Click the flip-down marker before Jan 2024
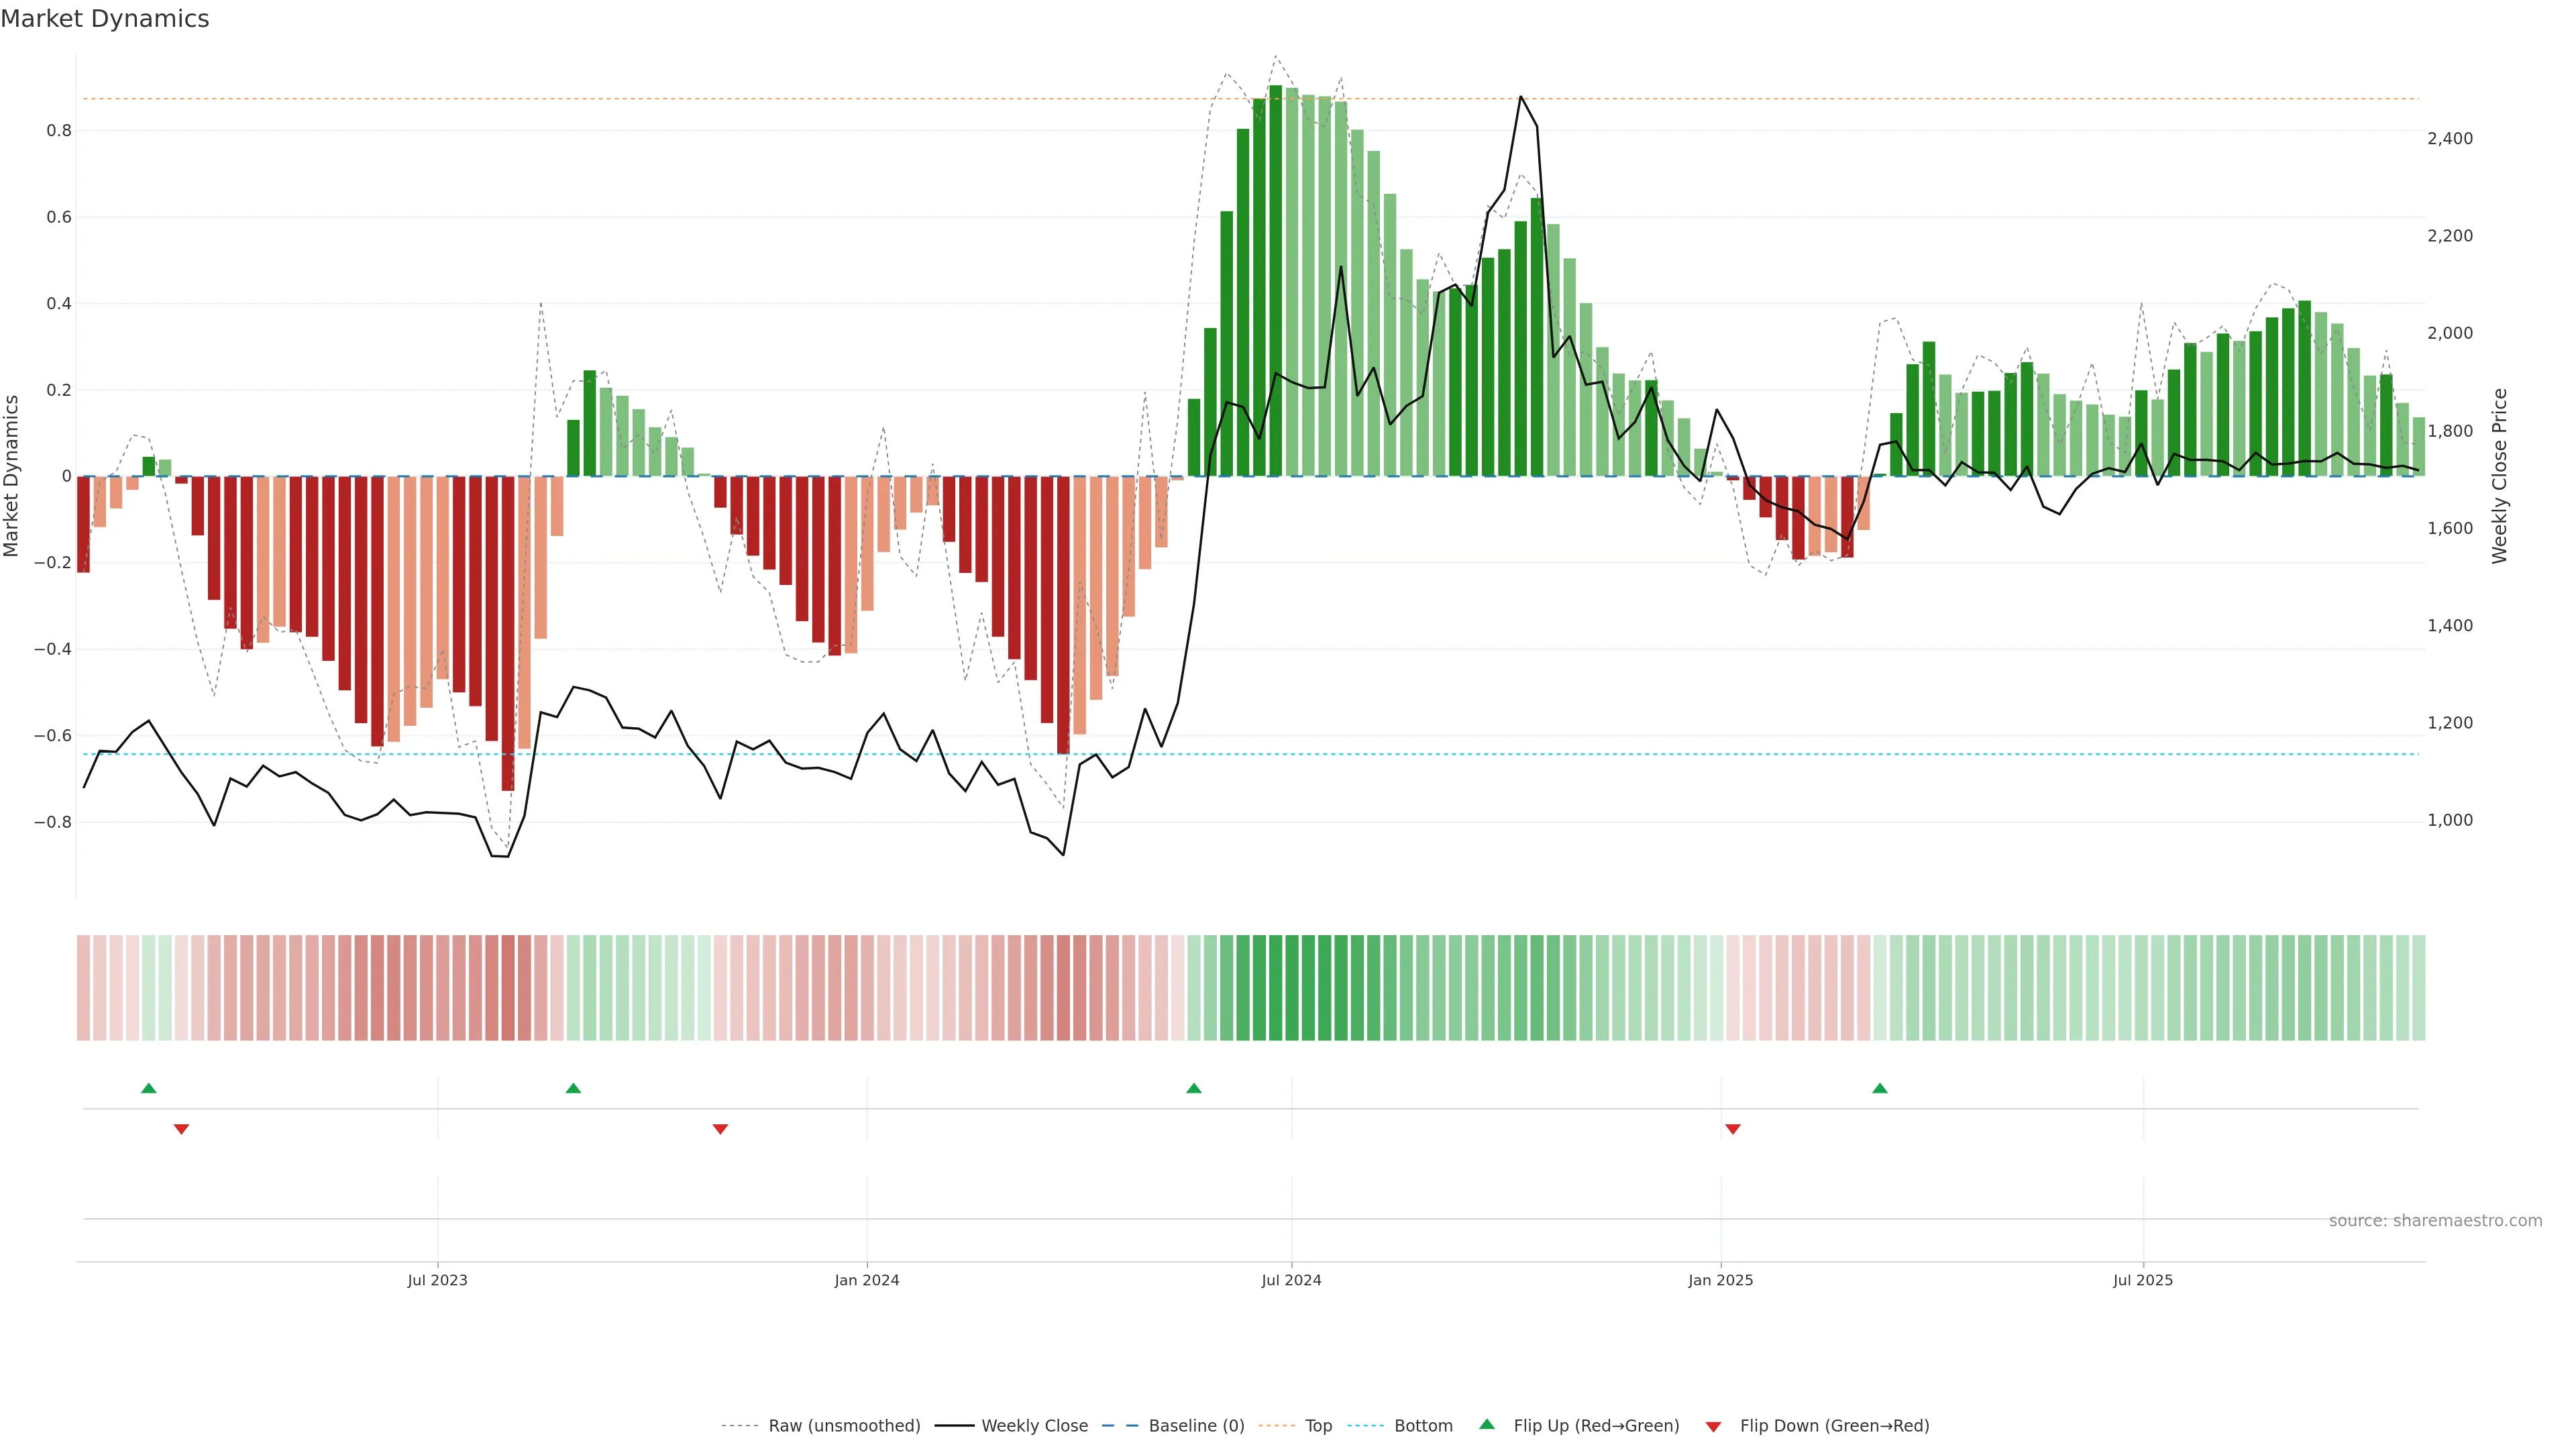This screenshot has height=1449, width=2576. [x=720, y=1129]
